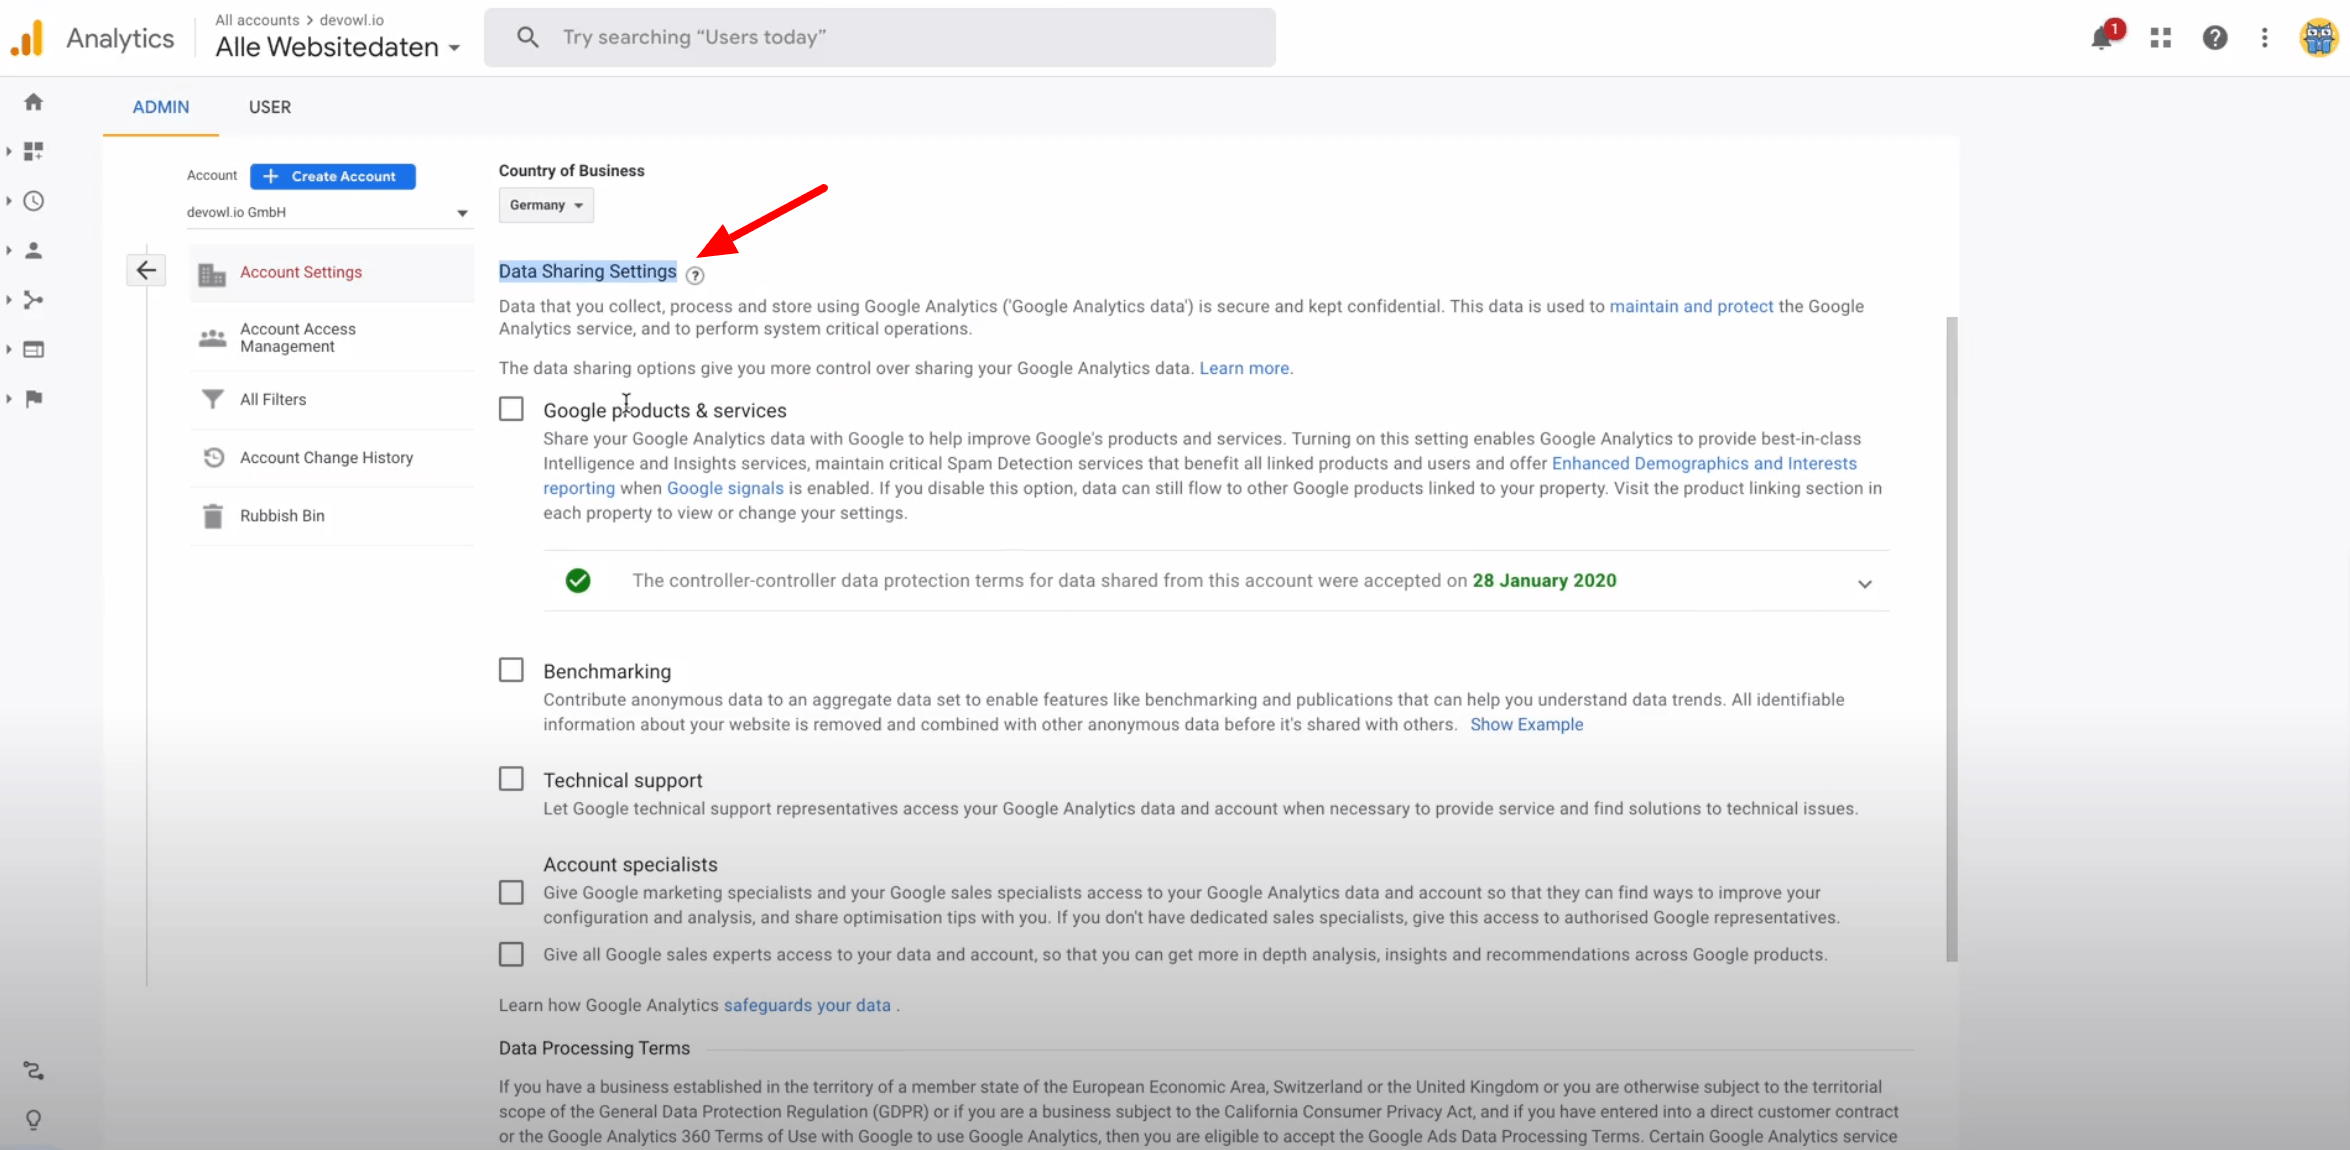Image resolution: width=2350 pixels, height=1150 pixels.
Task: Click the Home icon in sidebar
Action: coord(33,102)
